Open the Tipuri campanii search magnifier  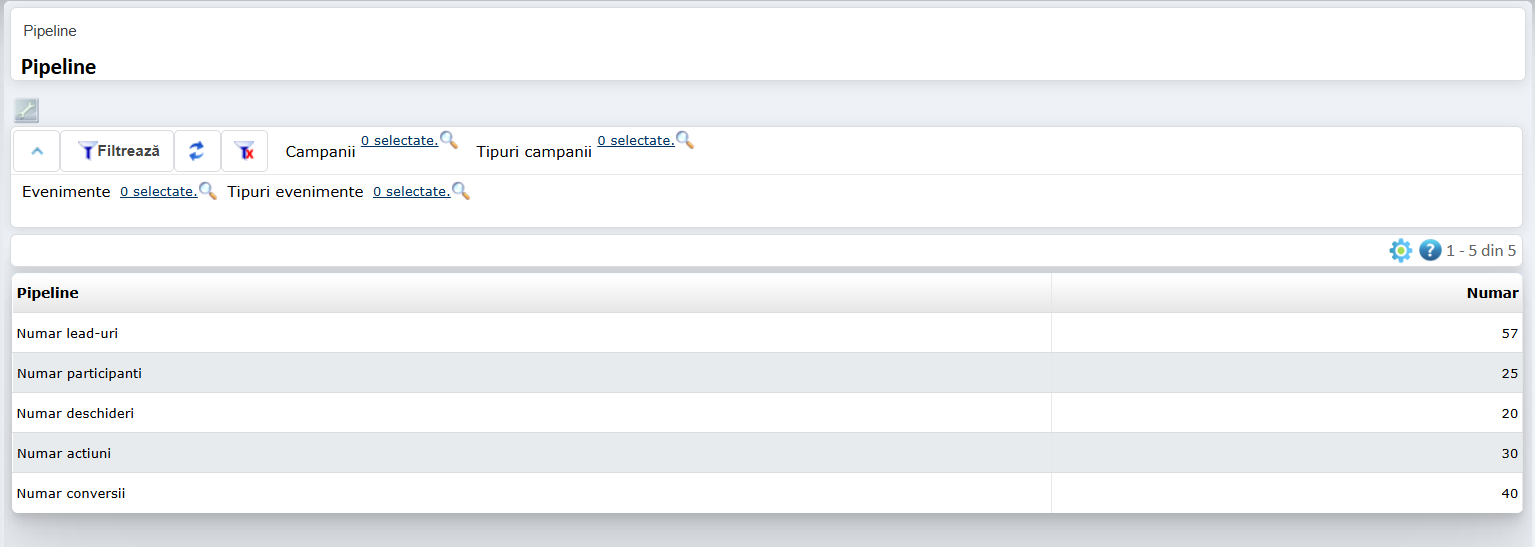click(x=685, y=140)
